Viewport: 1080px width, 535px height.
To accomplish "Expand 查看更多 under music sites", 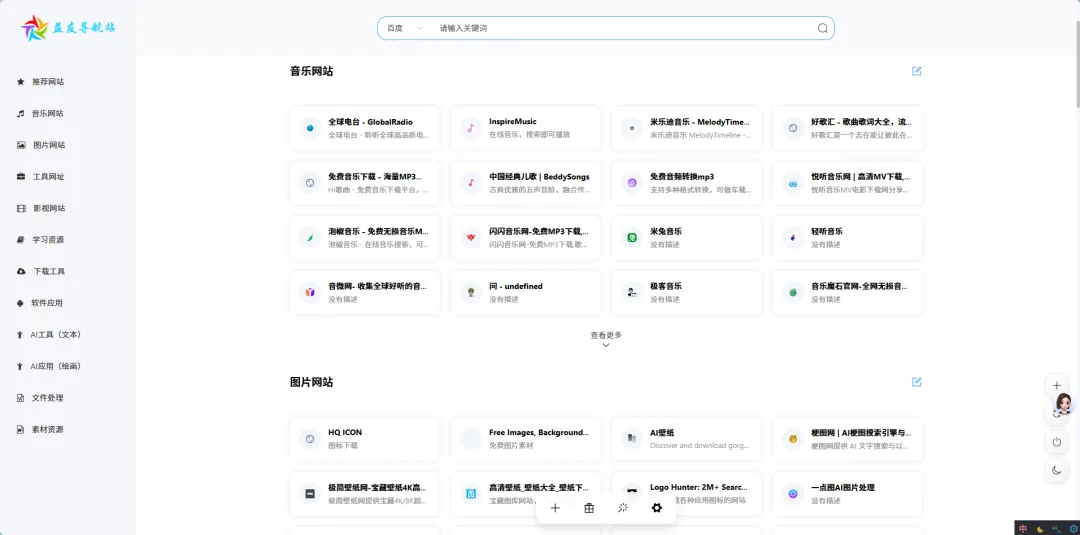I will 606,339.
